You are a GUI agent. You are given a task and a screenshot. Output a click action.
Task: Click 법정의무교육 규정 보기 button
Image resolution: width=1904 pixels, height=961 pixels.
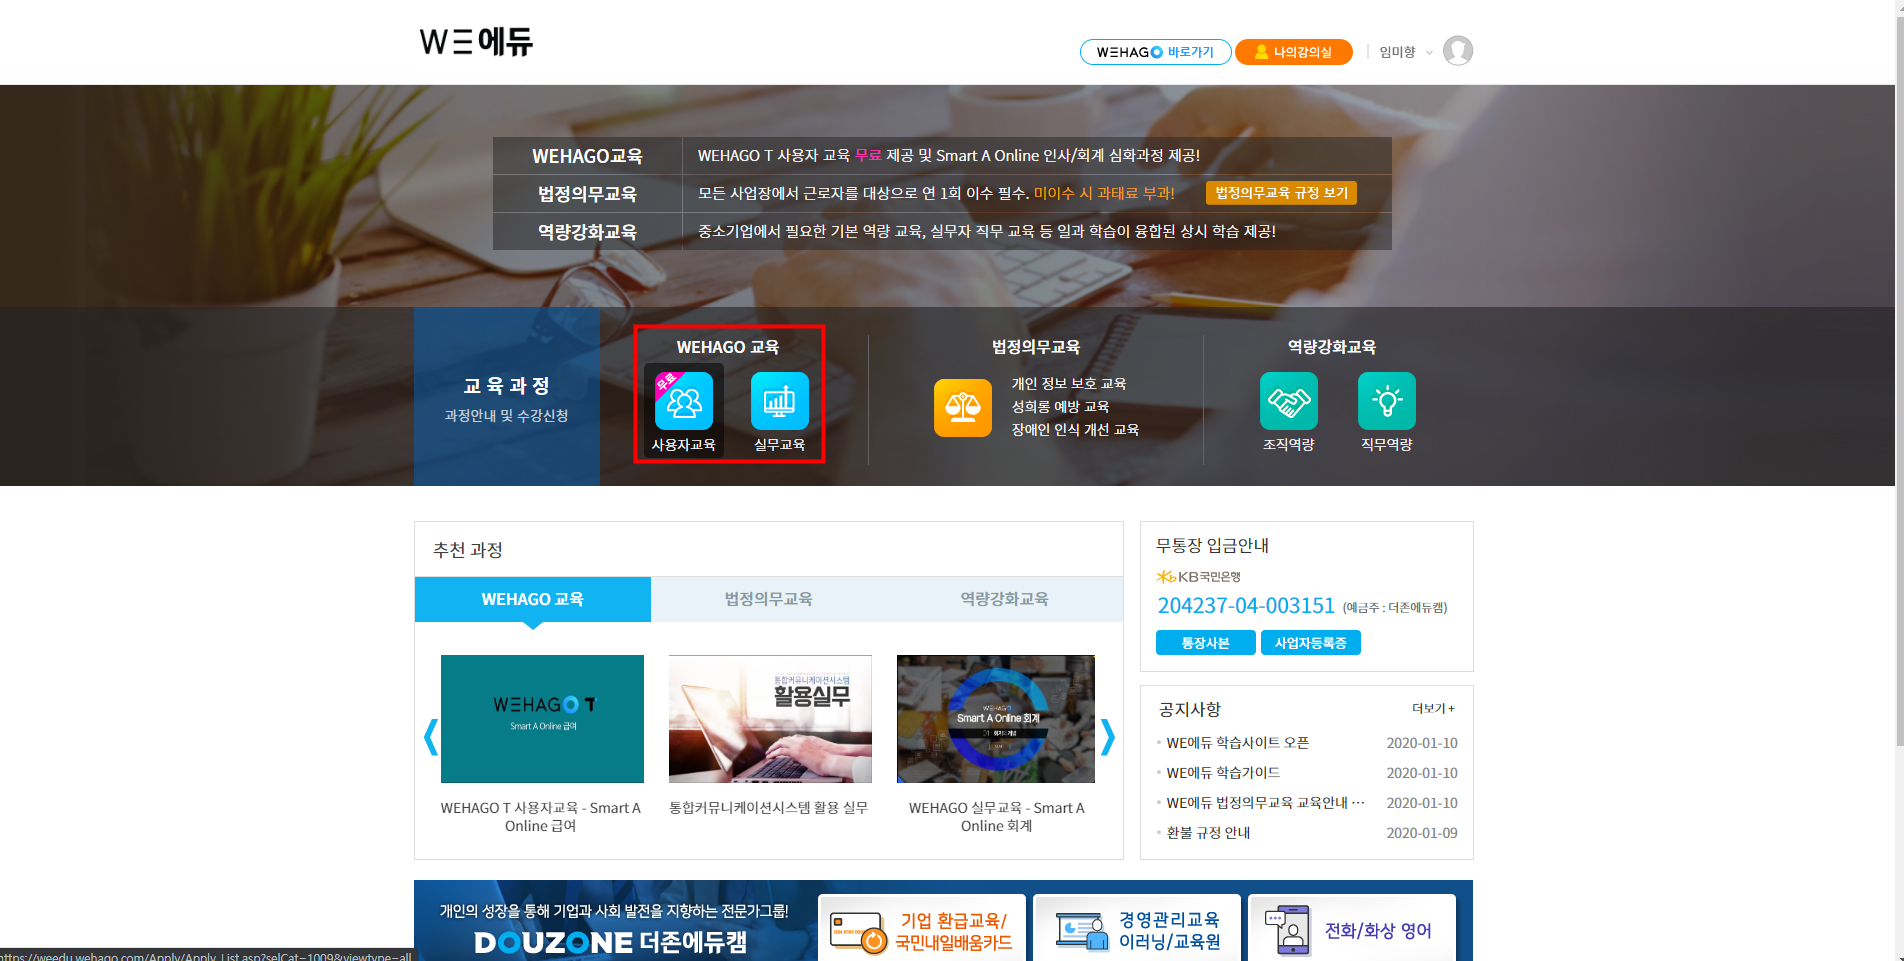[1281, 193]
